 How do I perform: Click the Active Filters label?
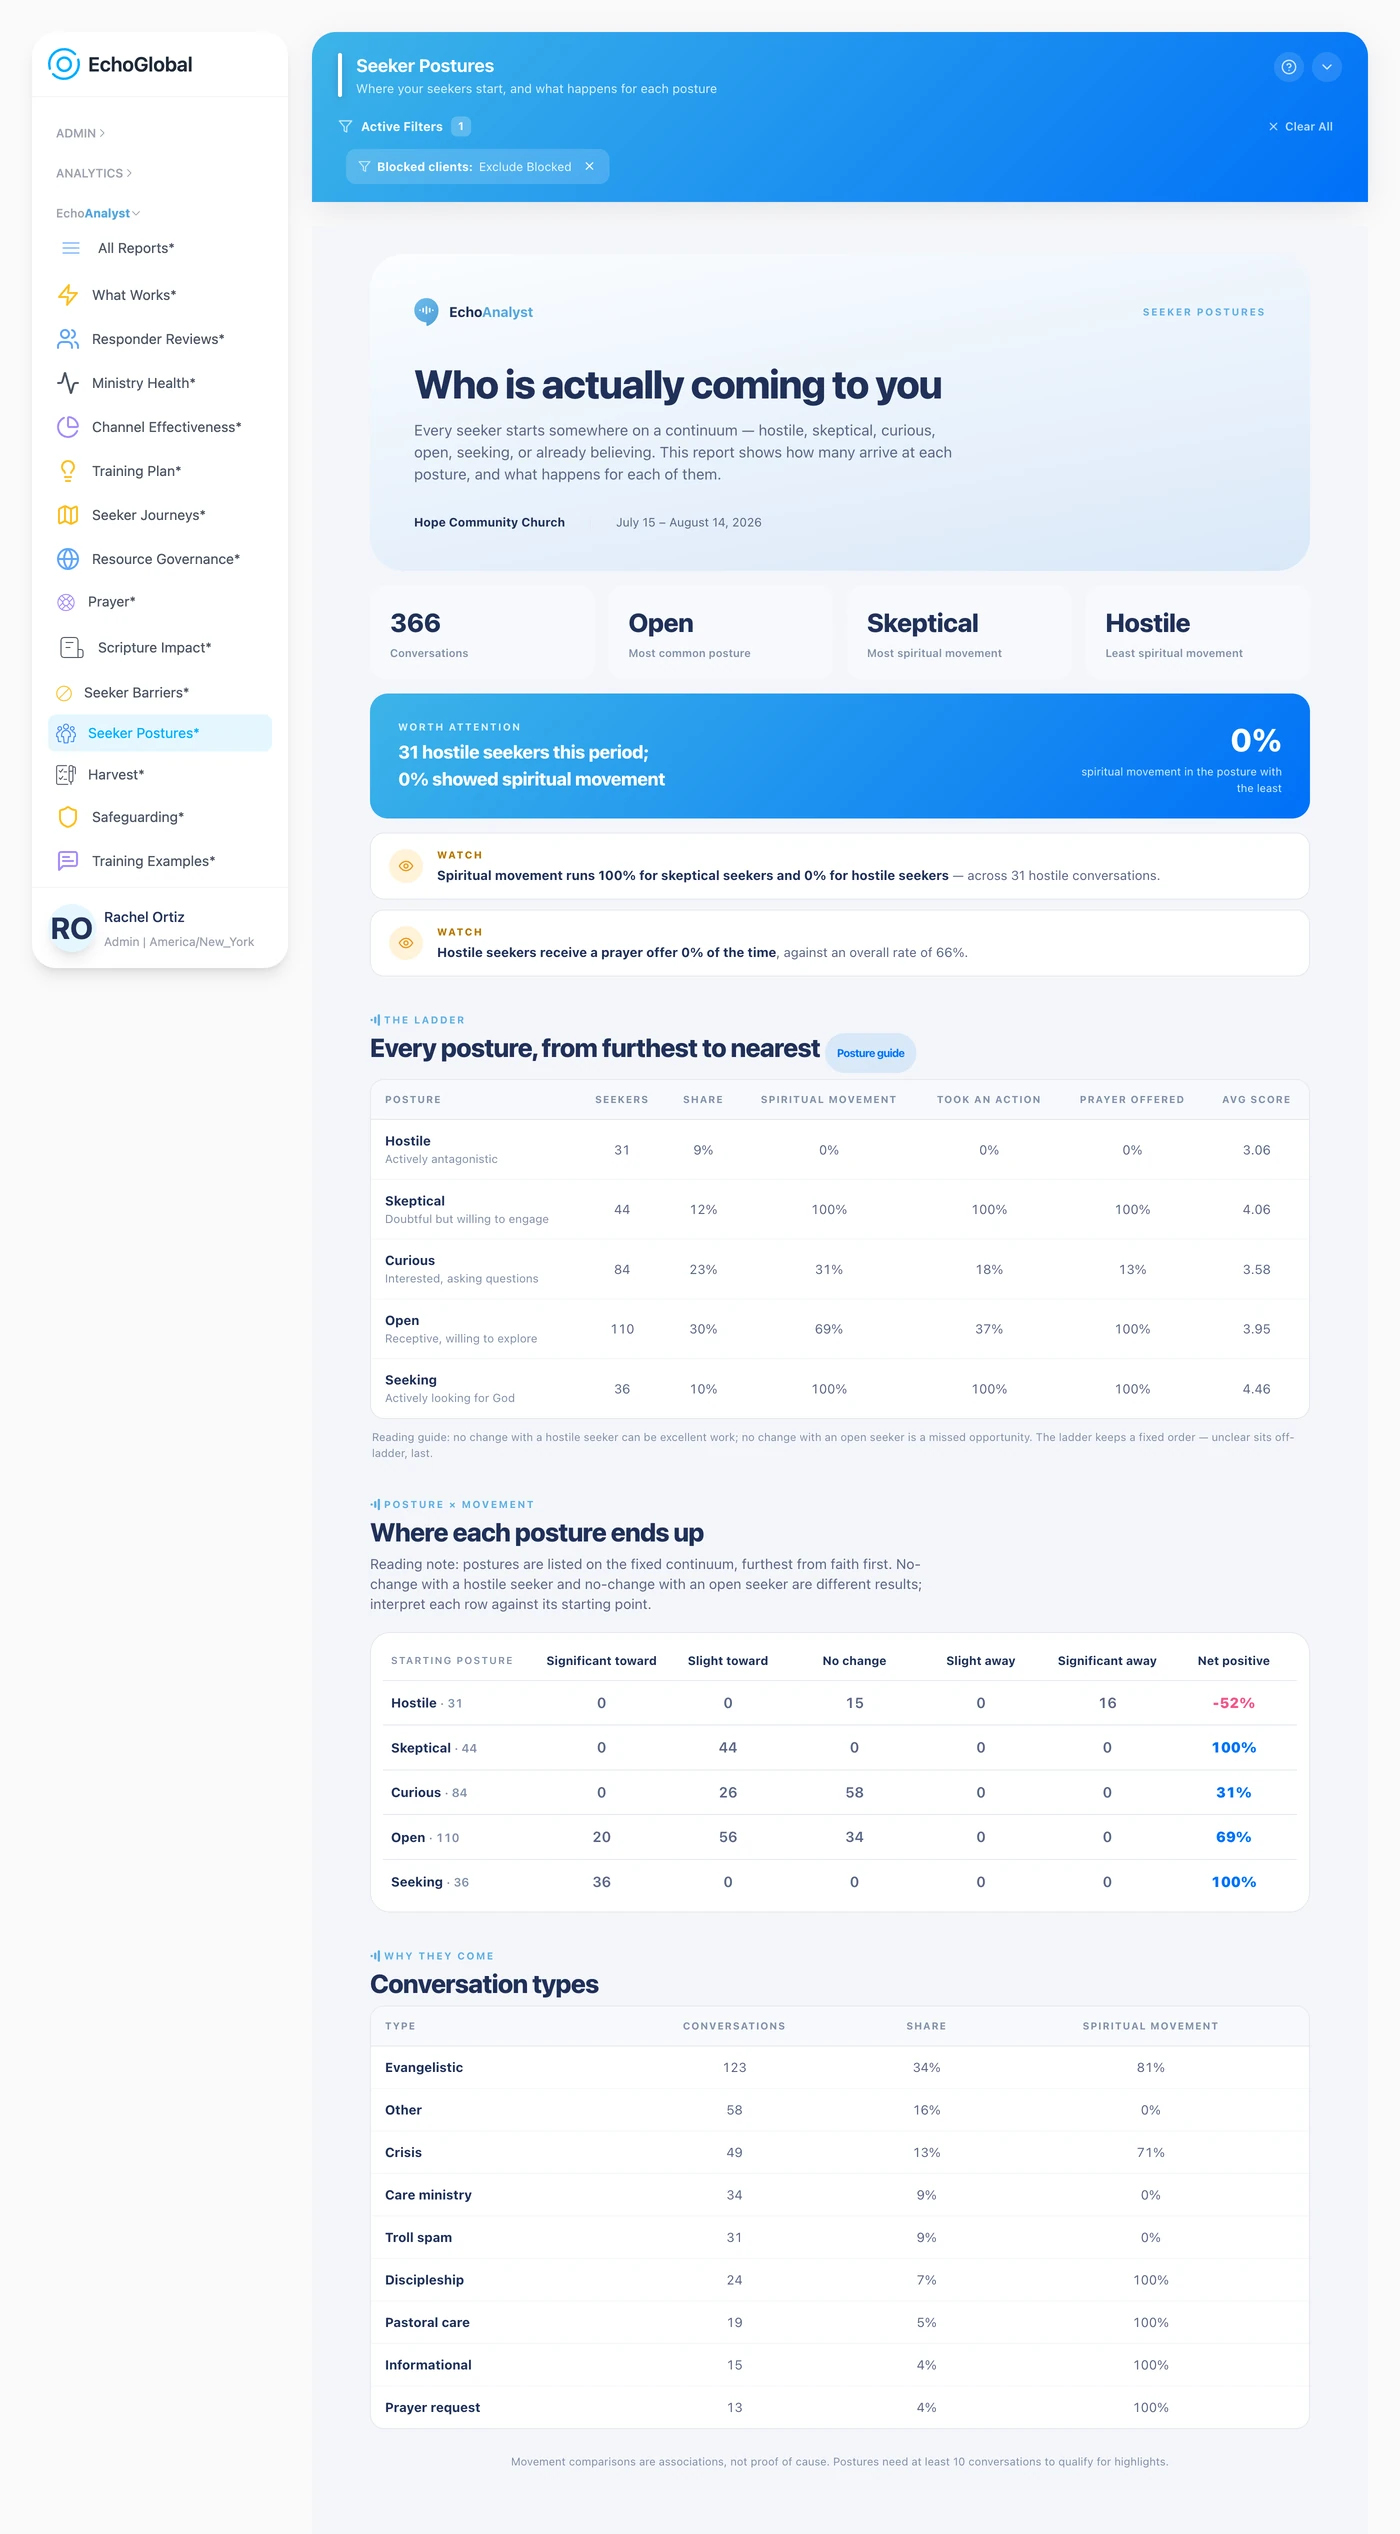tap(402, 127)
